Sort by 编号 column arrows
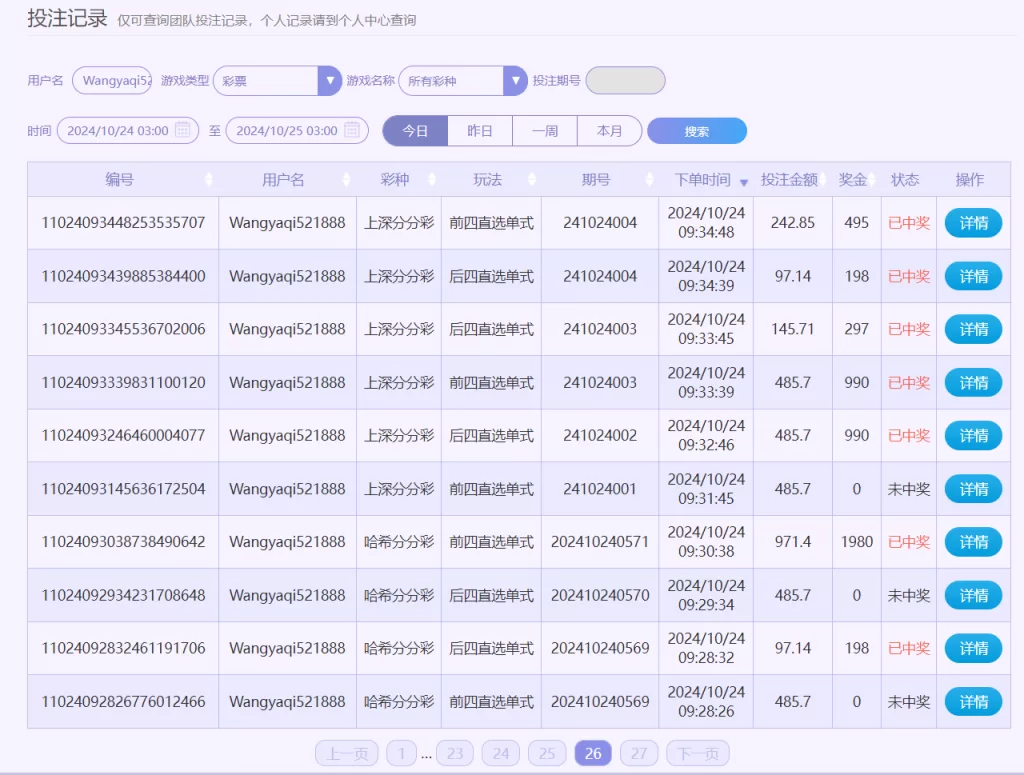Image resolution: width=1024 pixels, height=775 pixels. pos(208,180)
